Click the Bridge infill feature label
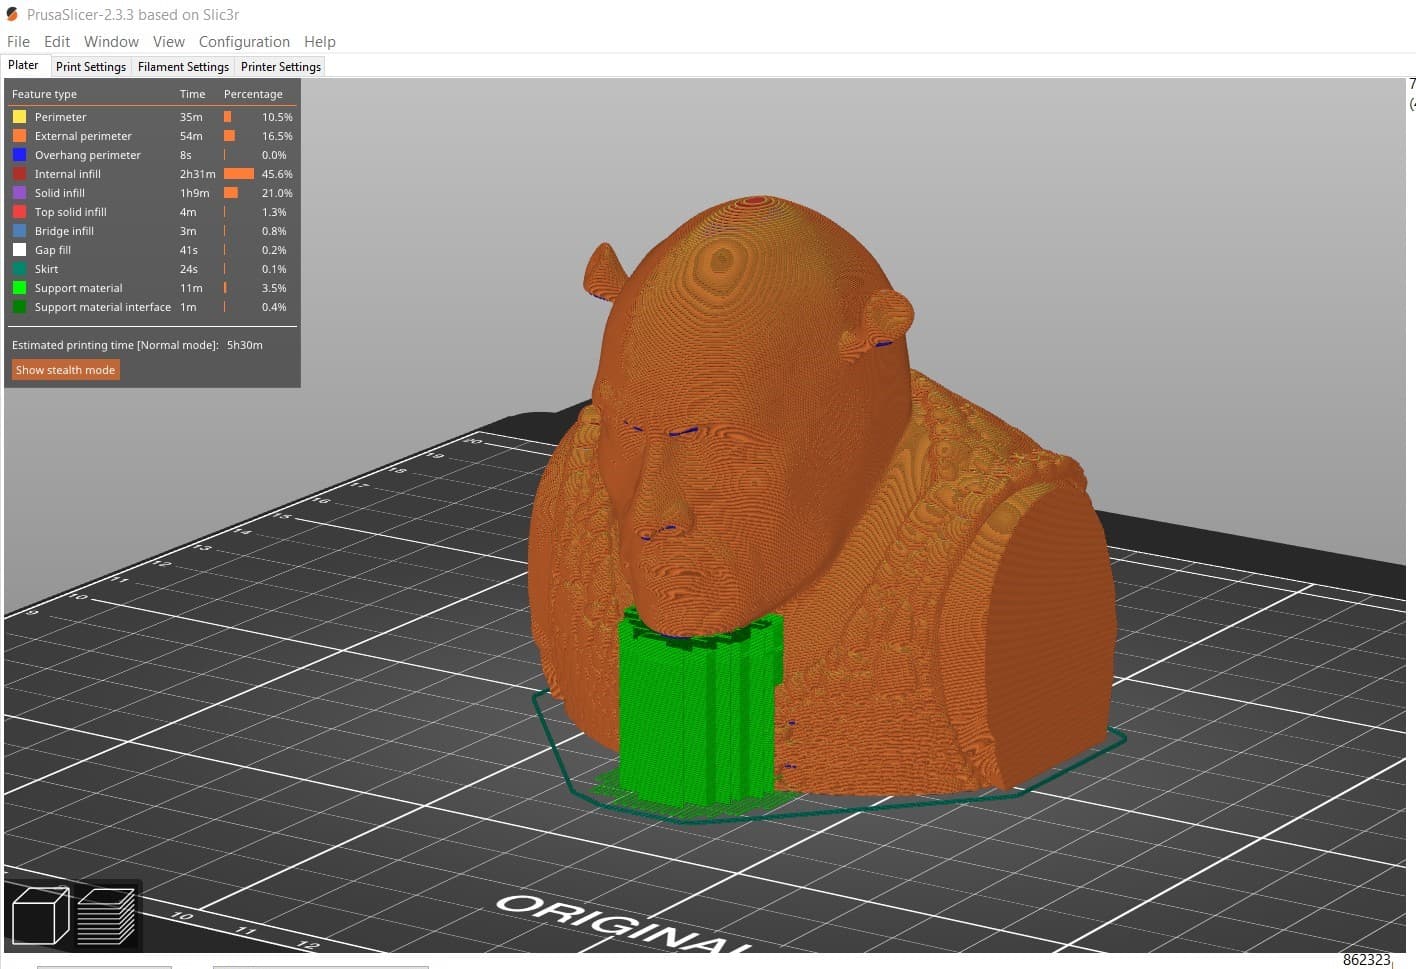Screen dimensions: 1416x969 tap(64, 231)
